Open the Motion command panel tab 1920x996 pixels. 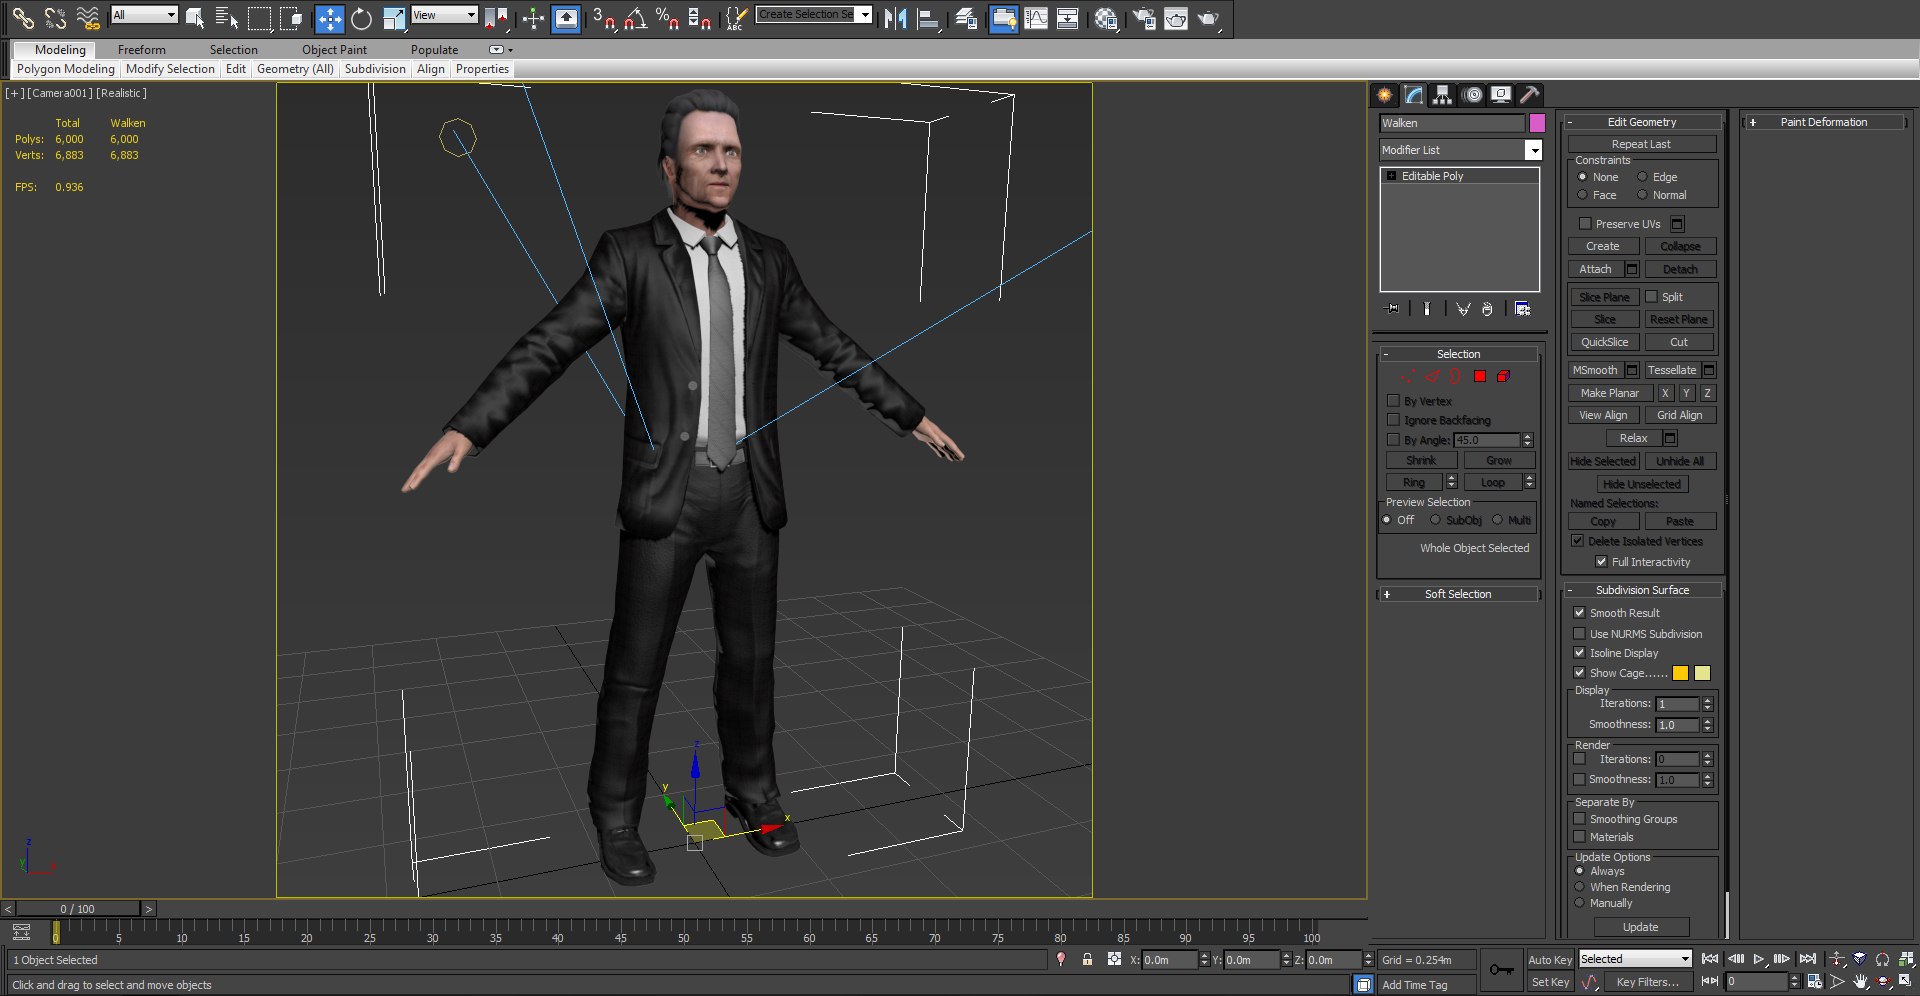[x=1472, y=95]
